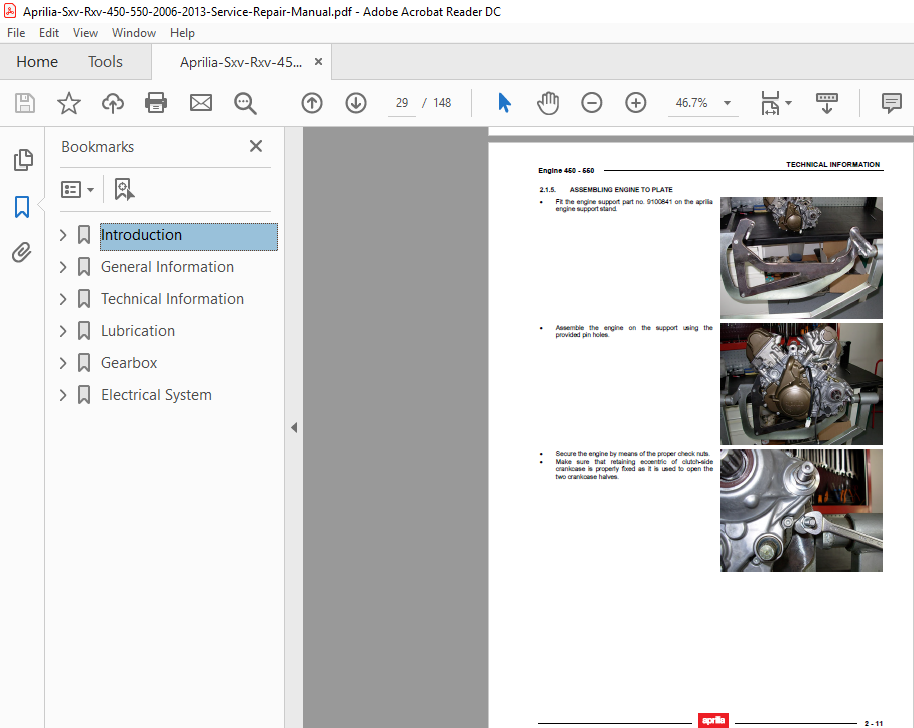Jump to Technical Information bookmark
The image size is (914, 728).
click(172, 299)
